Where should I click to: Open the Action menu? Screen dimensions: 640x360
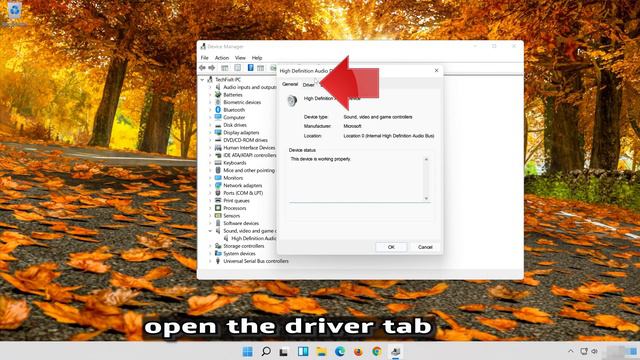pos(222,58)
